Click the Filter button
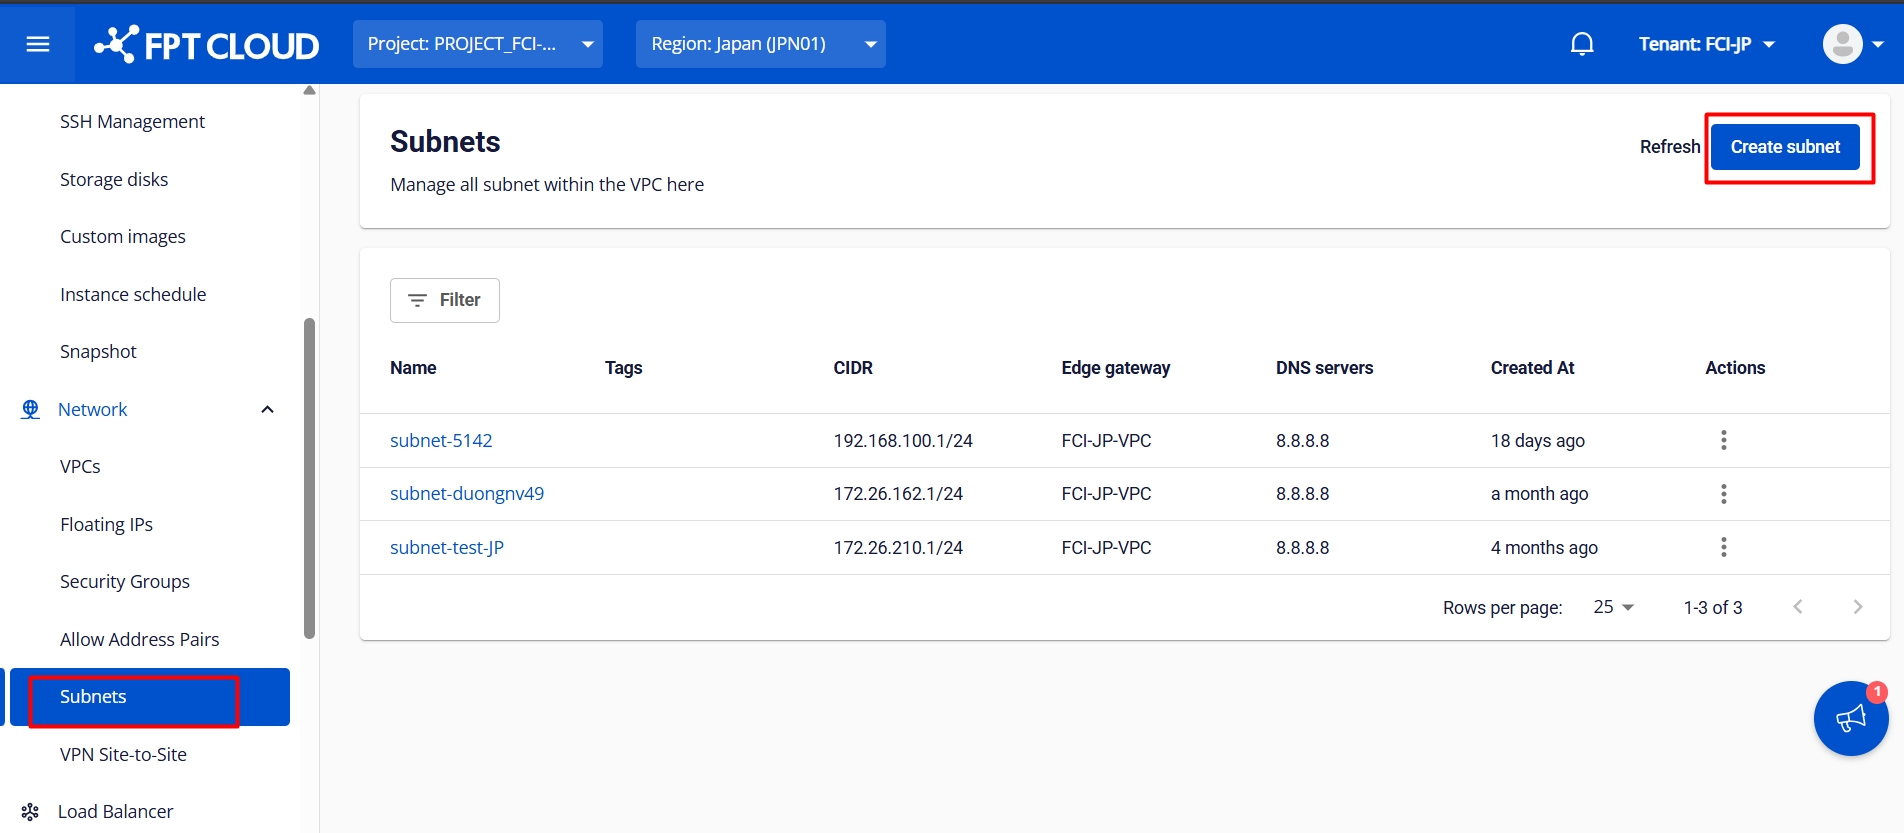Image resolution: width=1904 pixels, height=833 pixels. [x=444, y=300]
